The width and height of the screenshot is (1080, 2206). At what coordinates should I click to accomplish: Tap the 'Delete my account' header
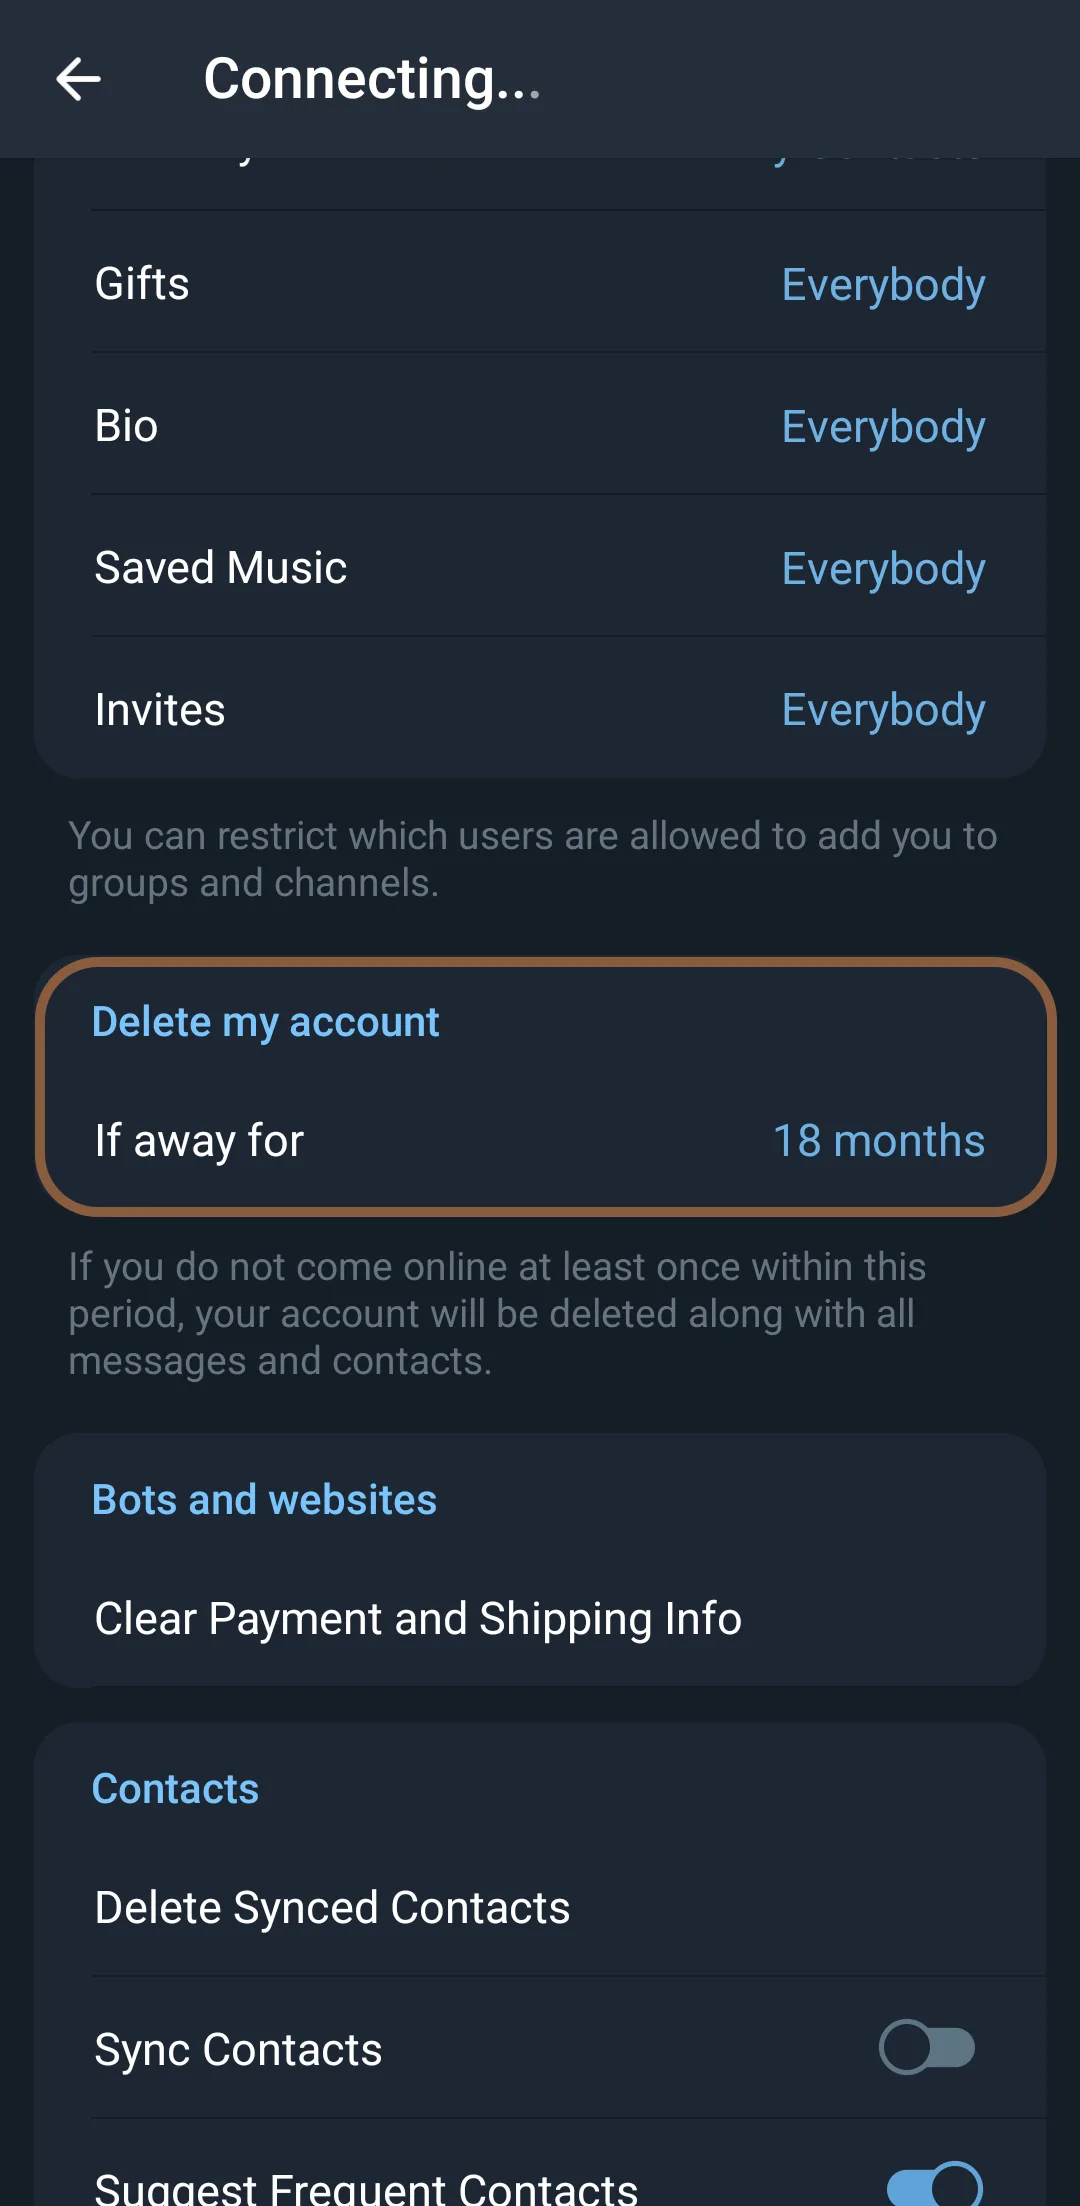coord(266,1022)
